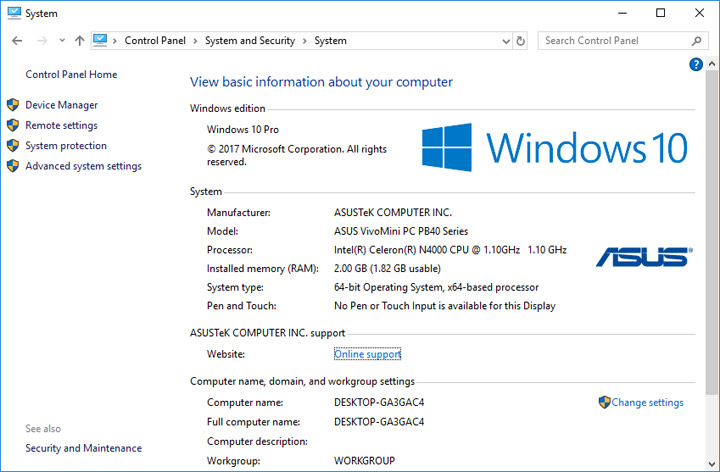This screenshot has height=472, width=720.
Task: Open Advanced system settings
Action: pyautogui.click(x=83, y=166)
